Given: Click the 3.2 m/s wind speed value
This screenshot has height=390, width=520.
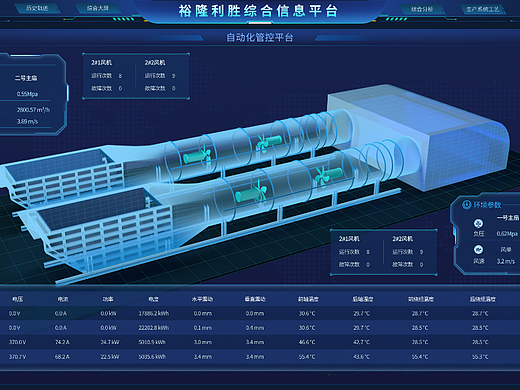Looking at the screenshot, I should click(506, 261).
